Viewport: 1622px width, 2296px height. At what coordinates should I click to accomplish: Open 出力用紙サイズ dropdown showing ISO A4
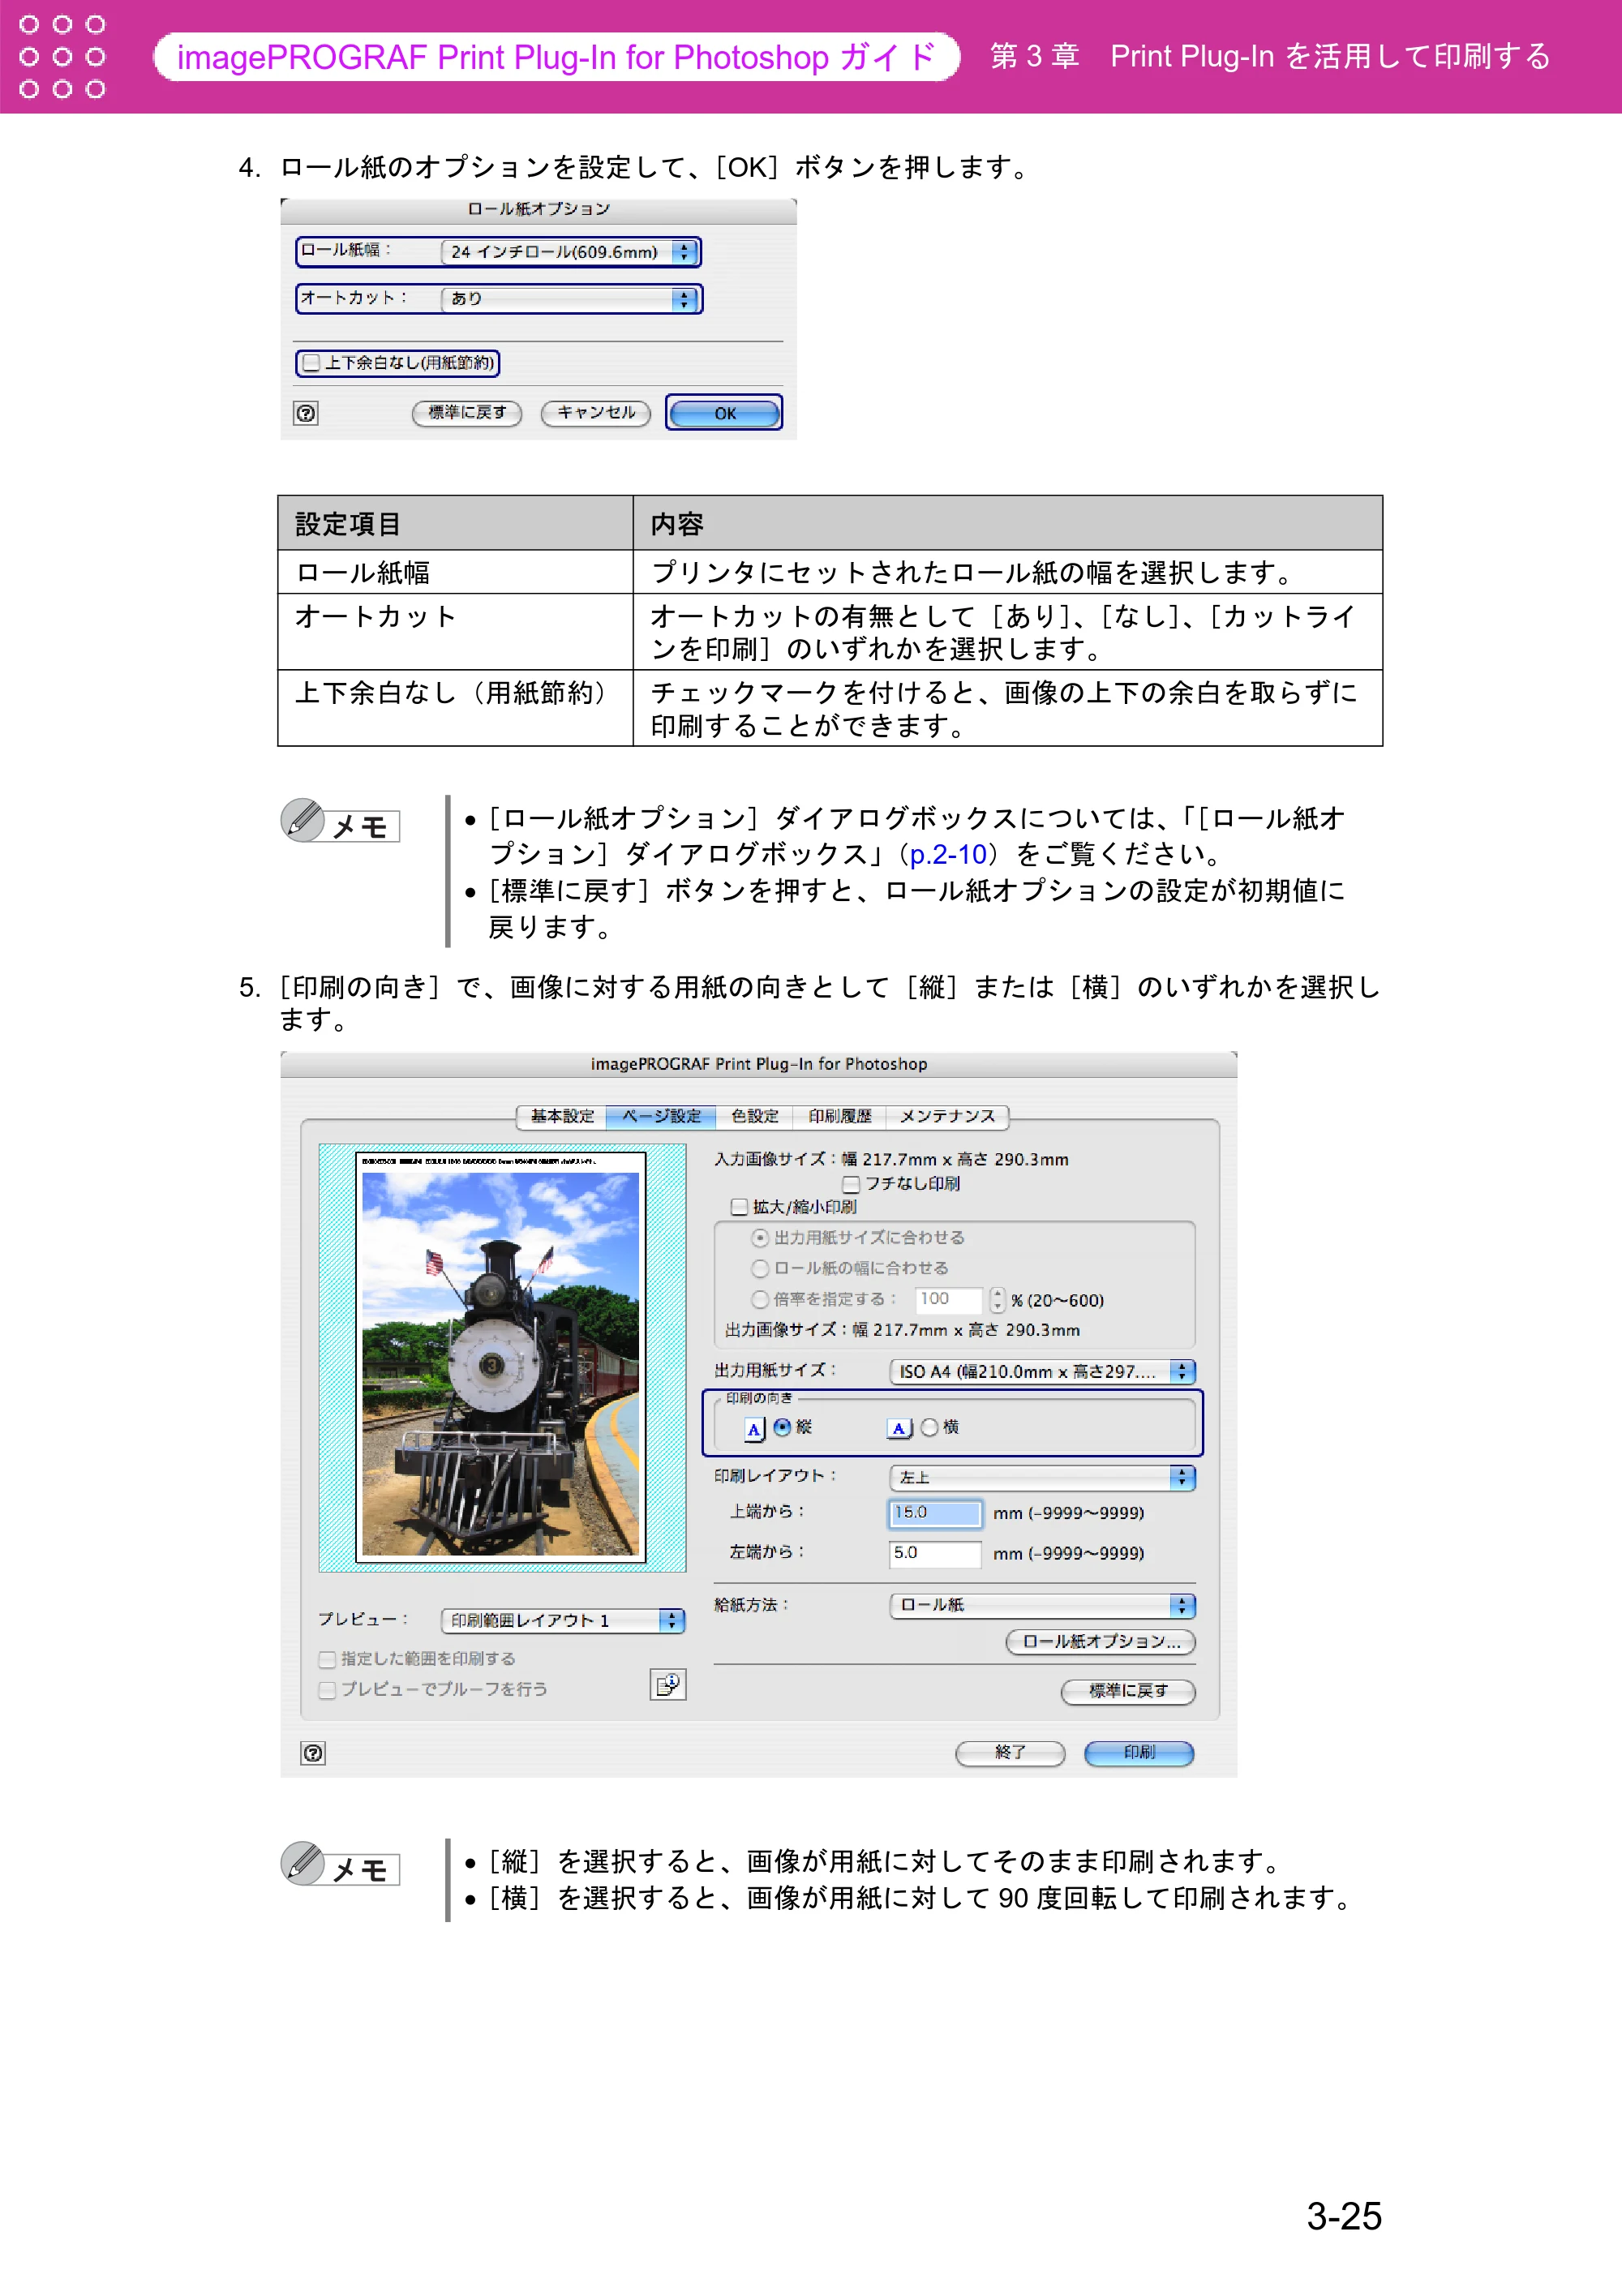(x=1042, y=1371)
